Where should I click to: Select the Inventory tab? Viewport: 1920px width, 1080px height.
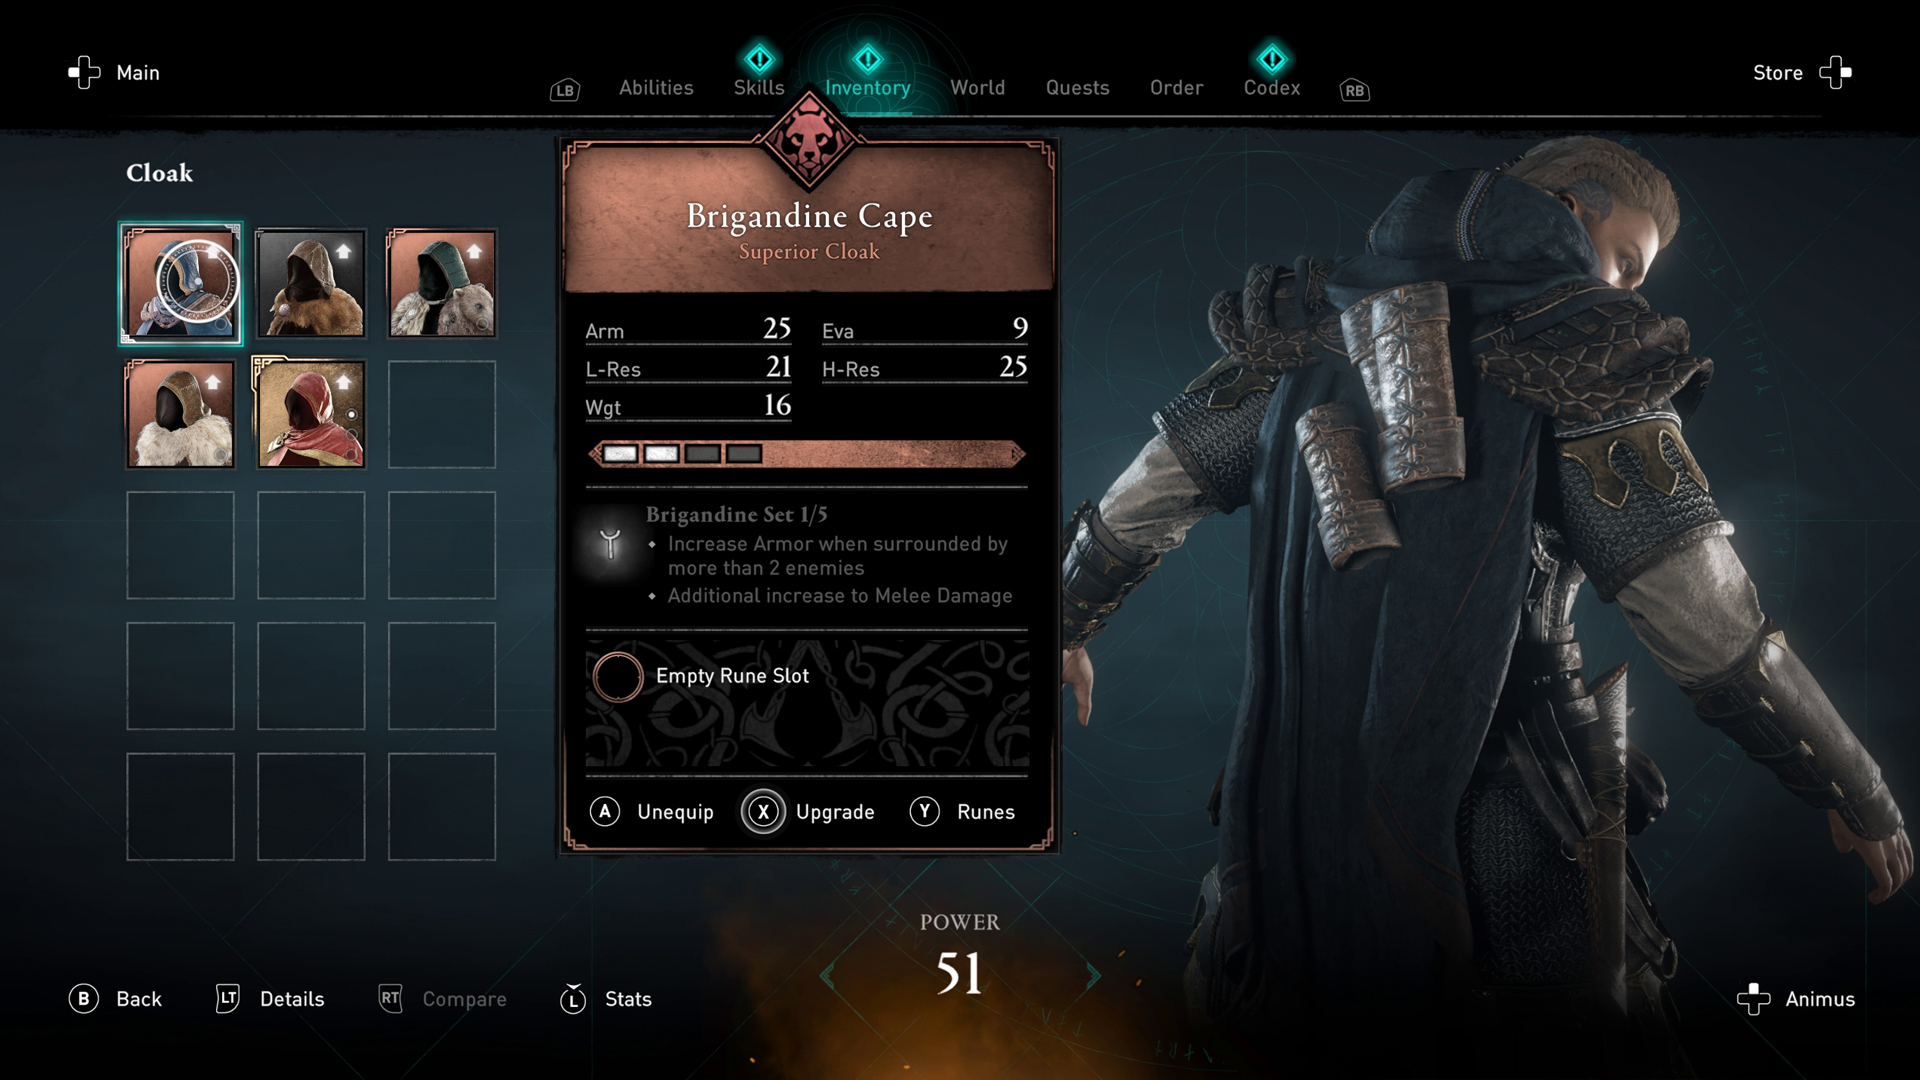pyautogui.click(x=866, y=87)
